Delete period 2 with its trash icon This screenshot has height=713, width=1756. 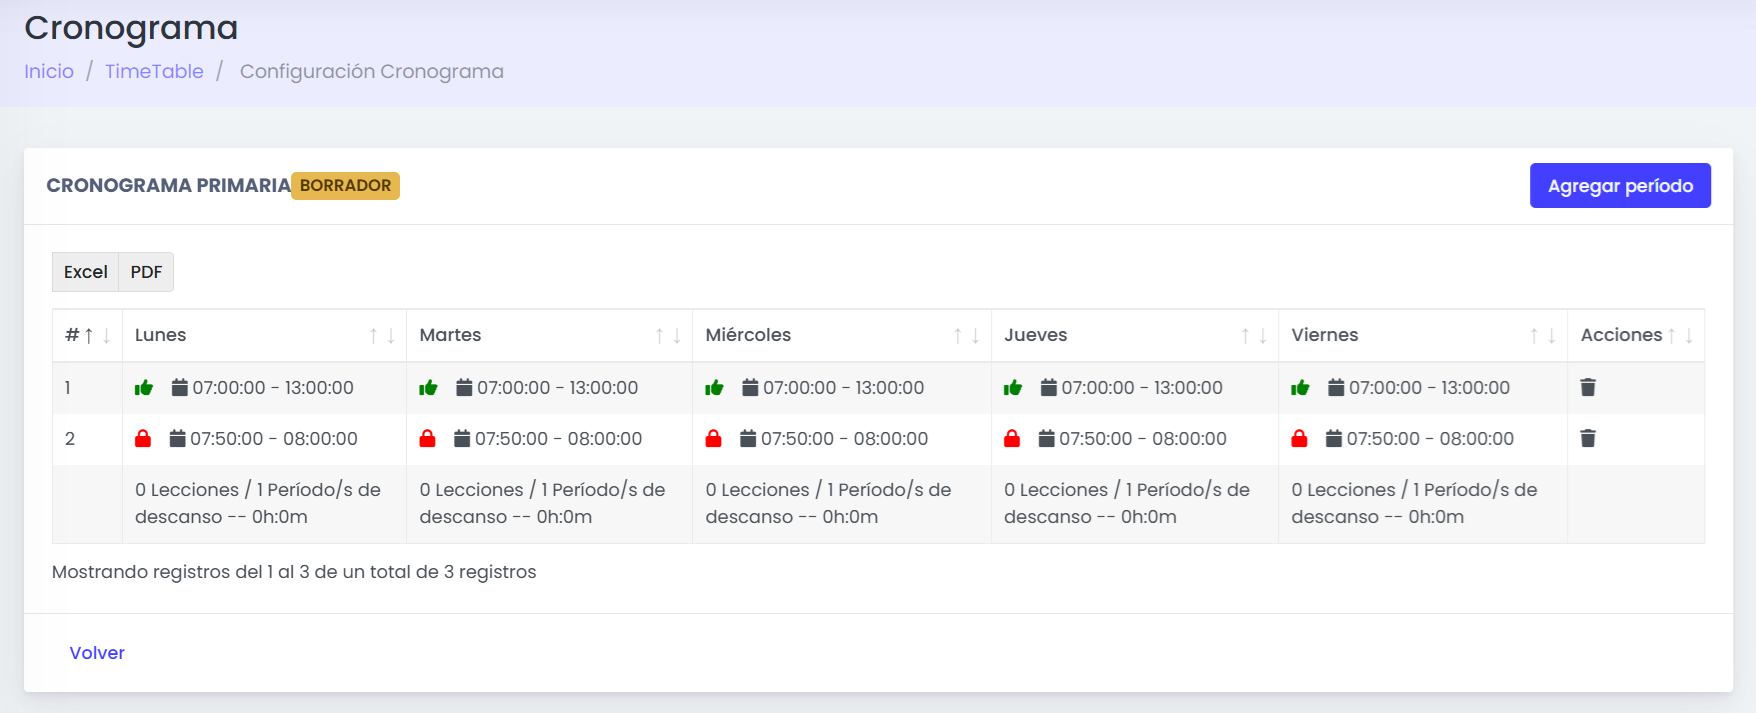(x=1588, y=438)
